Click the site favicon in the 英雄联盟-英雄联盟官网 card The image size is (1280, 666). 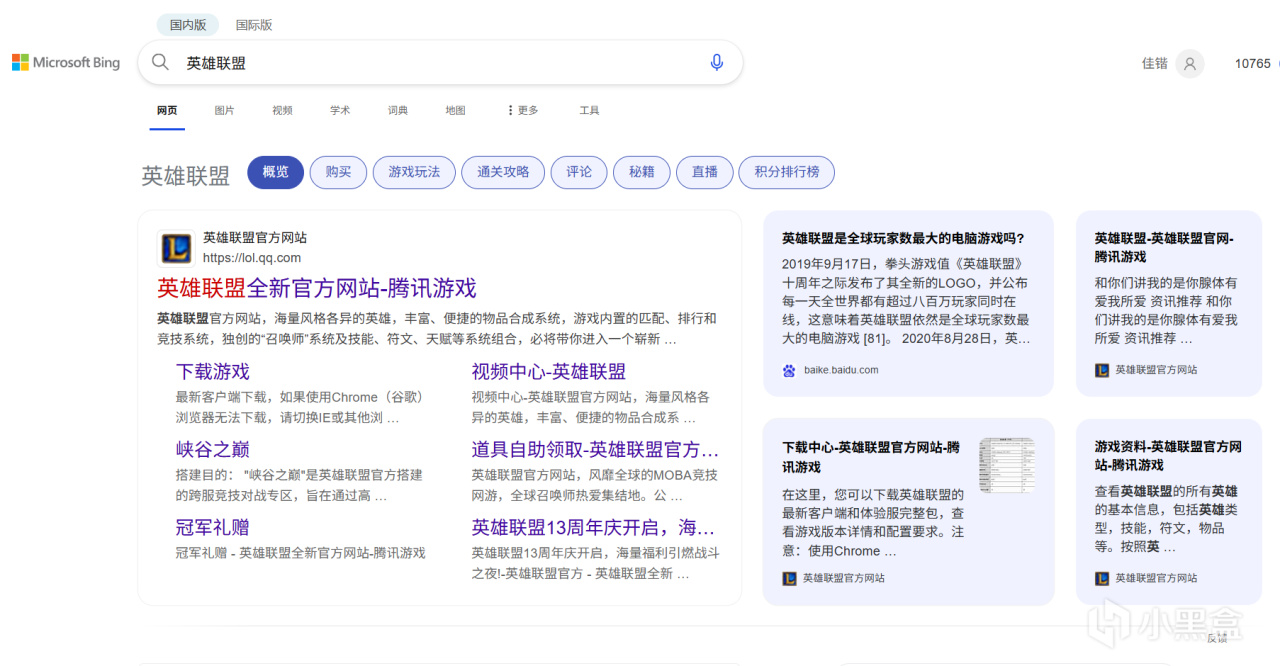(x=1102, y=370)
